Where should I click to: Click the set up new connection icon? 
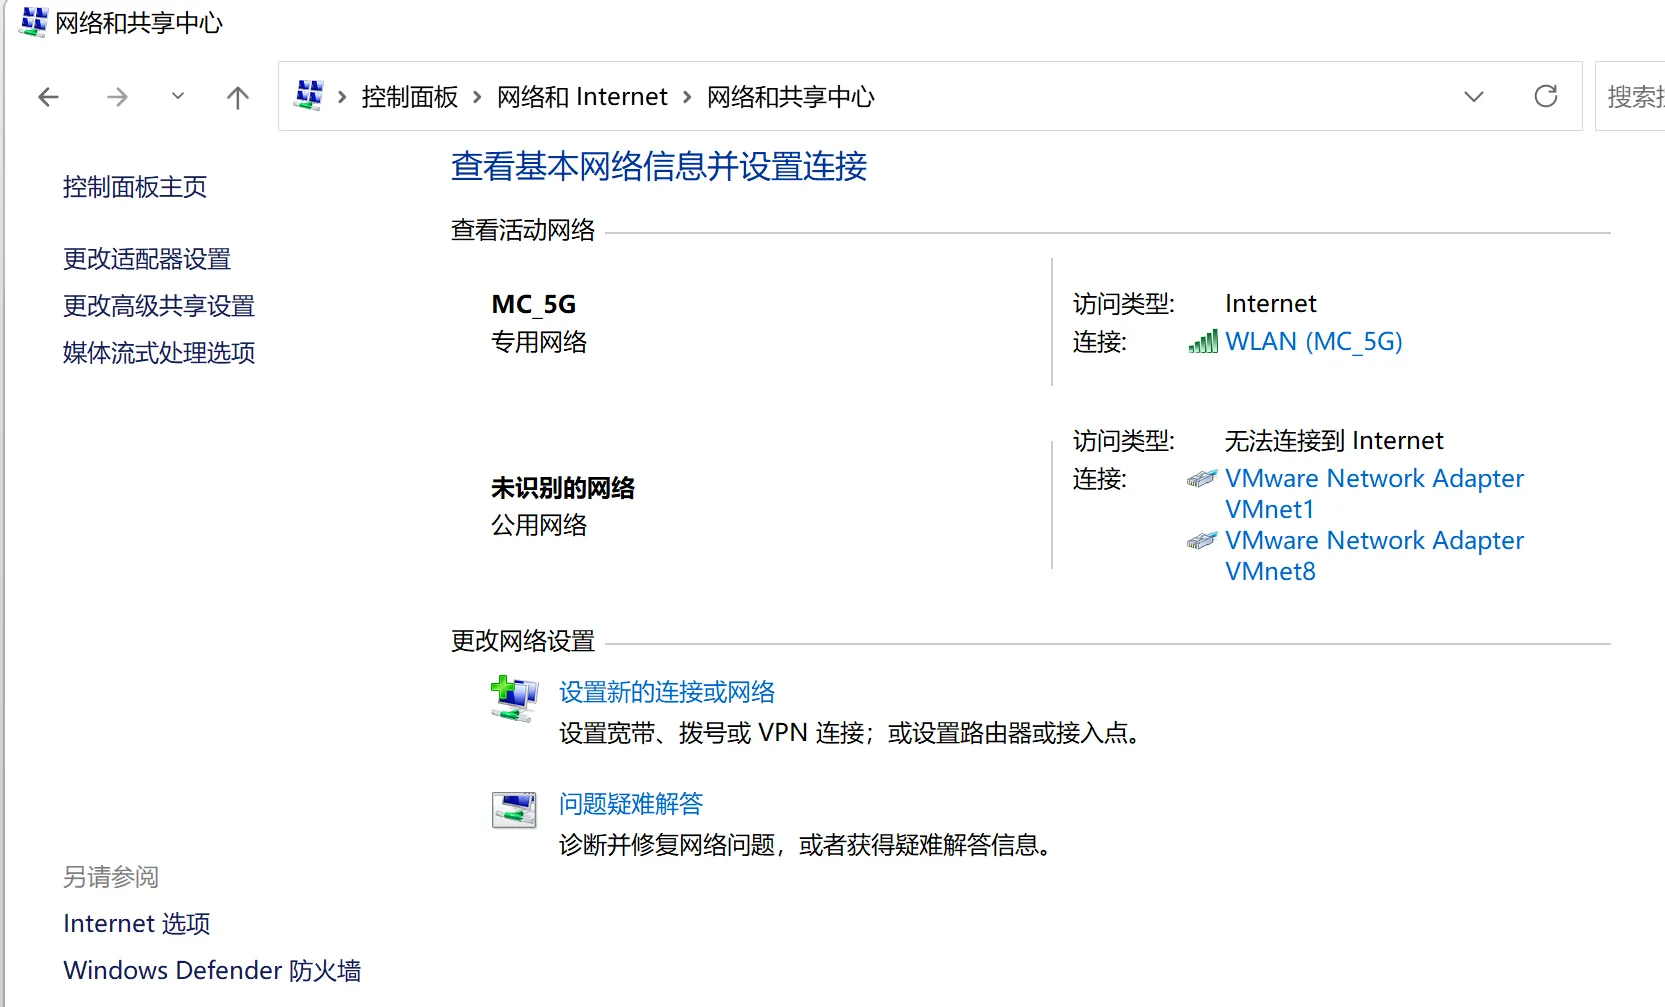[x=514, y=698]
